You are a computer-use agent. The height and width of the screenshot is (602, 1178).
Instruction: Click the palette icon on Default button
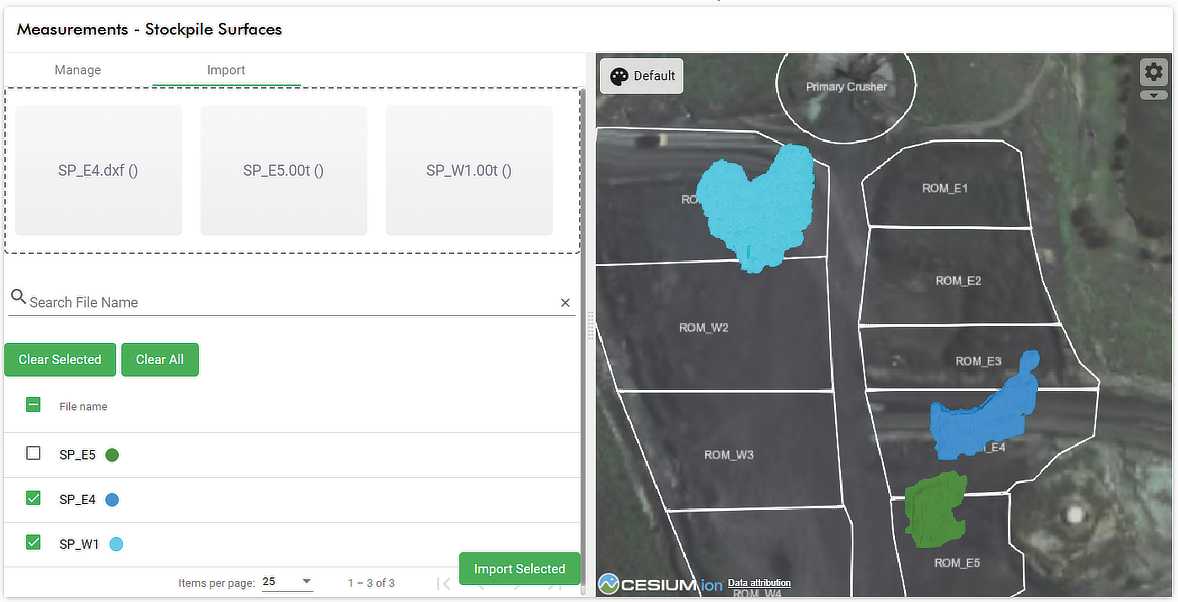coord(619,76)
